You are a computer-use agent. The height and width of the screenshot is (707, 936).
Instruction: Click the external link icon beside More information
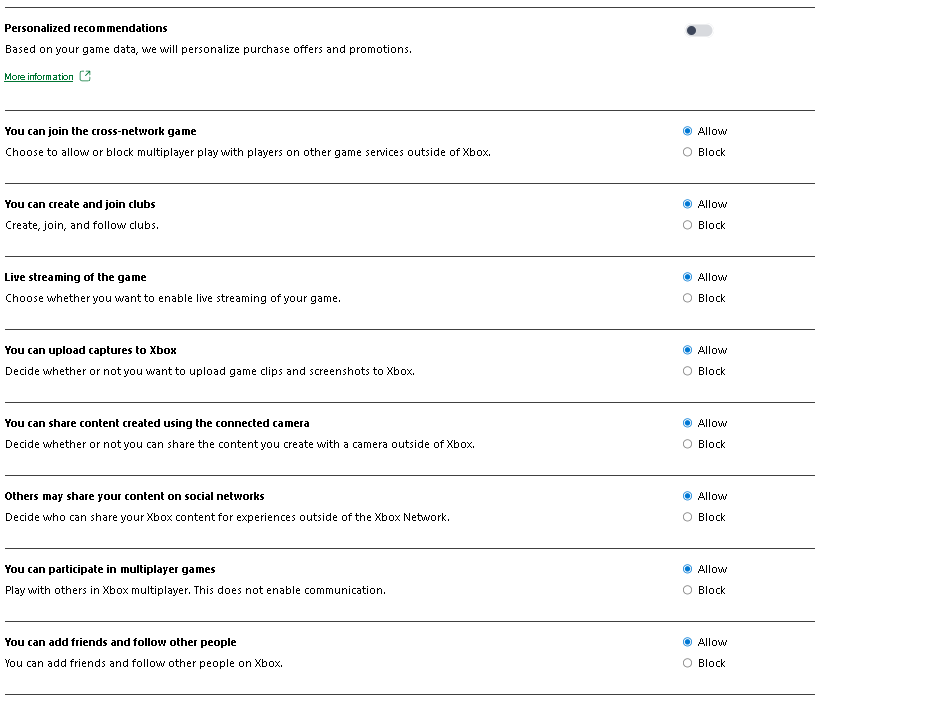tap(85, 76)
